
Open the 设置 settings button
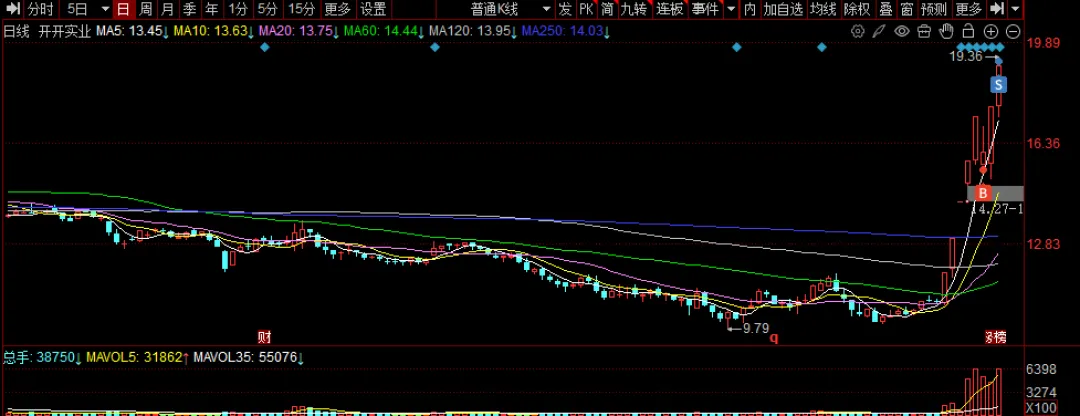pos(374,10)
